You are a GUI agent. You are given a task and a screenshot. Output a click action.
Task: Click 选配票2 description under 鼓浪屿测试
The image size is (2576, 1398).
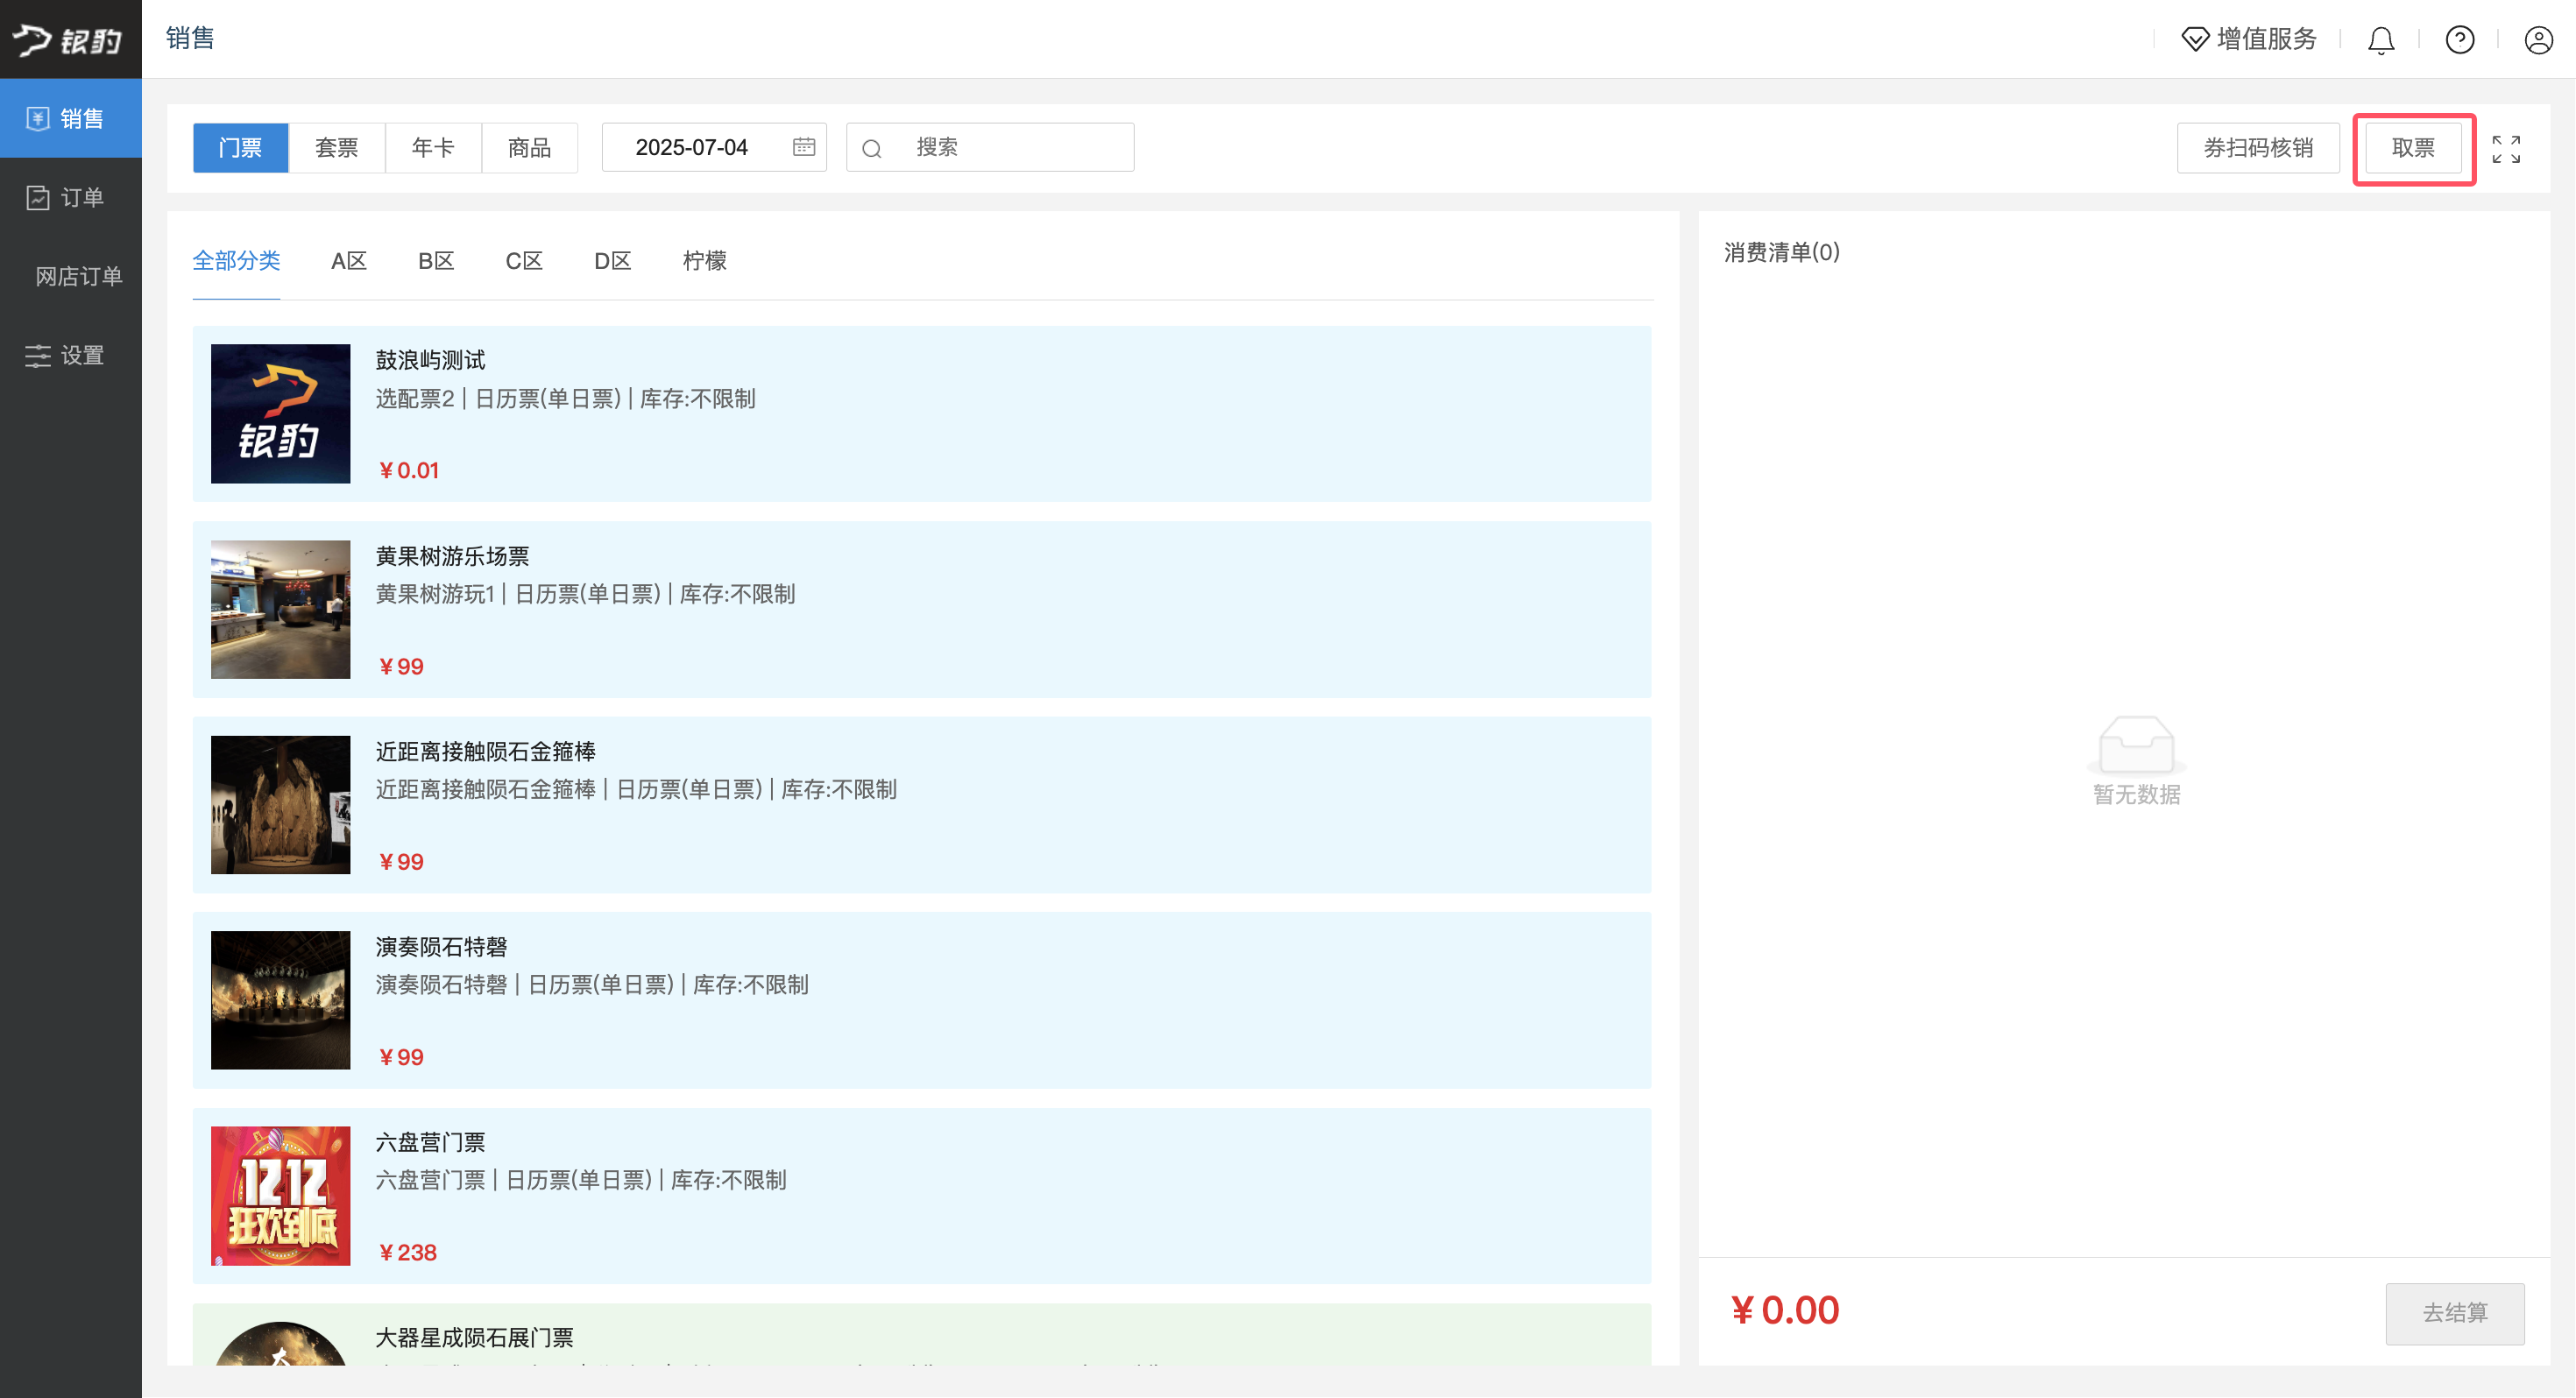click(565, 398)
